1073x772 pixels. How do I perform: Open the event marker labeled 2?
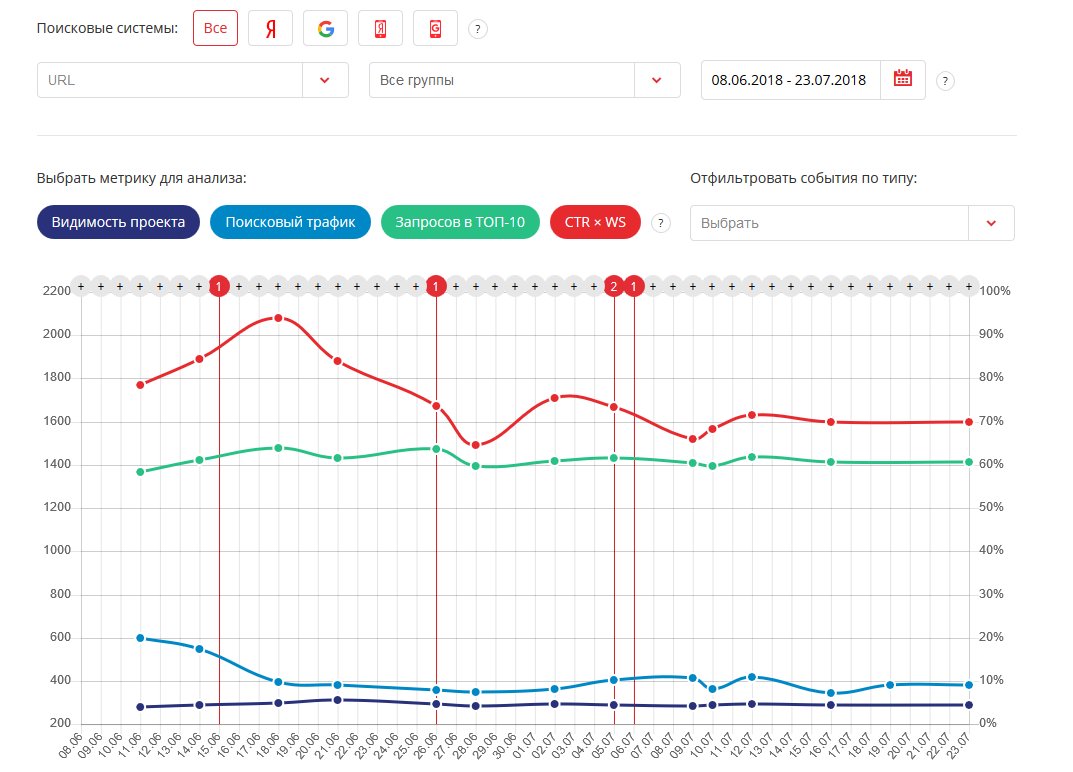(x=614, y=287)
